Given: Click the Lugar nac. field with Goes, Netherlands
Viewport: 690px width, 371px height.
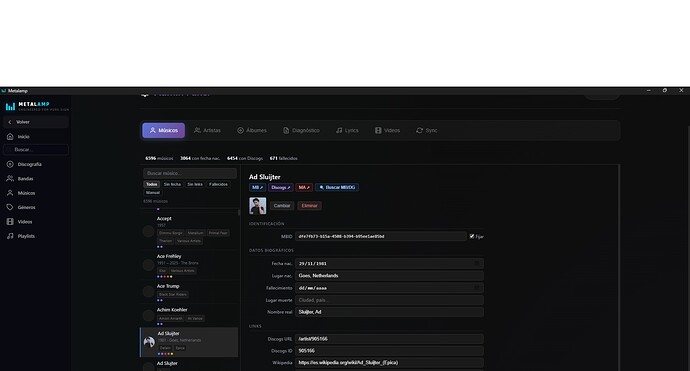Looking at the screenshot, I should (389, 275).
